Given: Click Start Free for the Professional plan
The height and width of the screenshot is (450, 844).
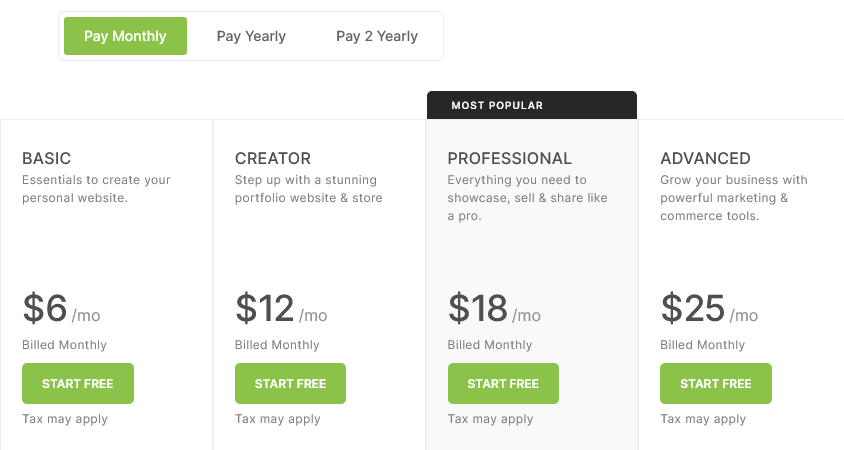Looking at the screenshot, I should [x=503, y=384].
